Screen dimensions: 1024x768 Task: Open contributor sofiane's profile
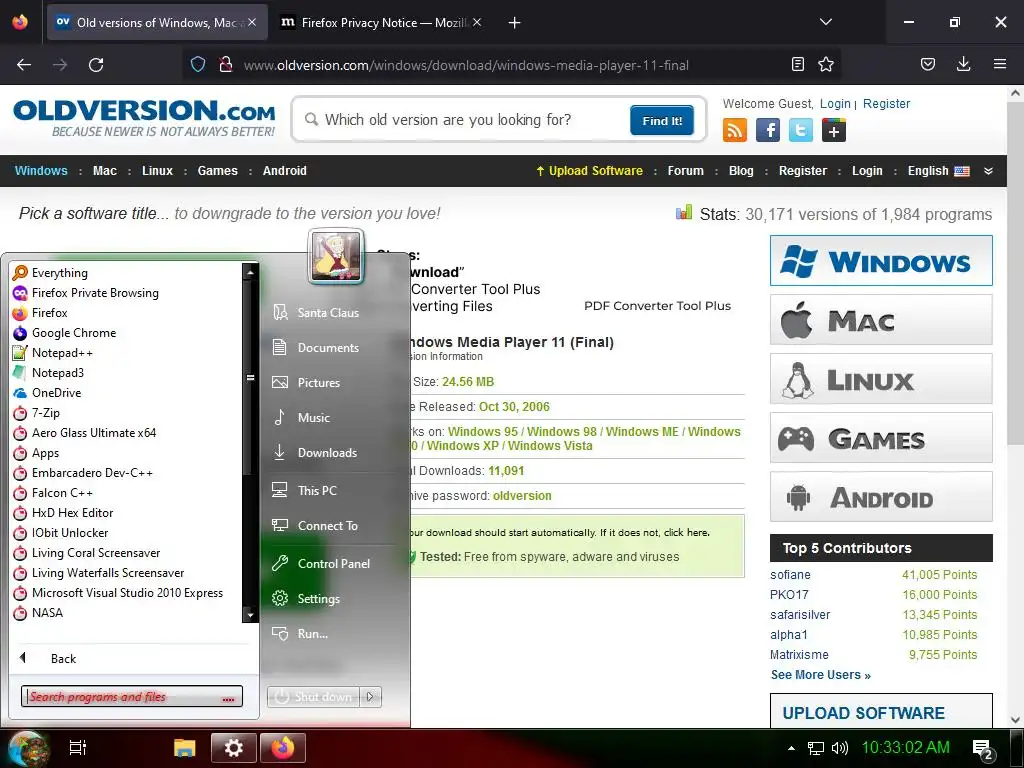[x=790, y=575]
